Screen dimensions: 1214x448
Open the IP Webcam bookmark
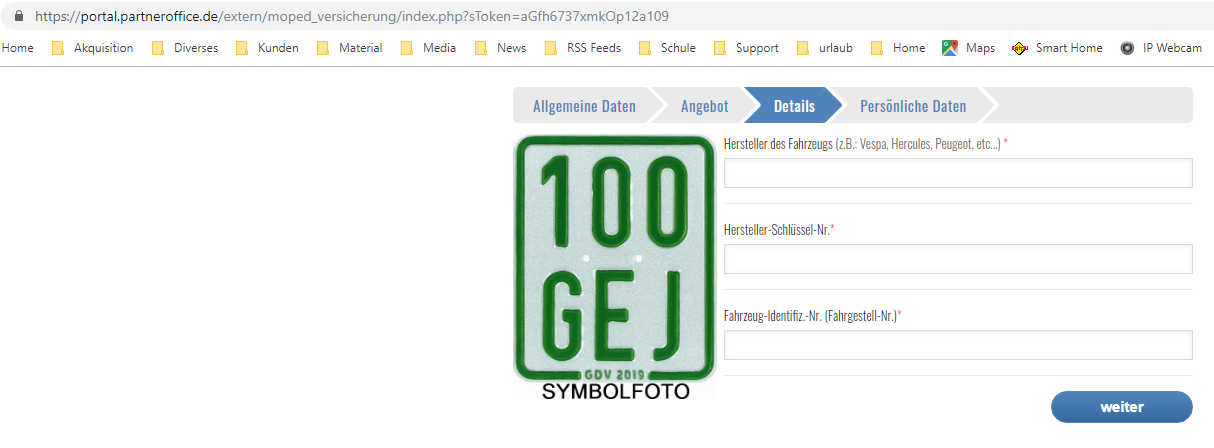pos(1161,48)
